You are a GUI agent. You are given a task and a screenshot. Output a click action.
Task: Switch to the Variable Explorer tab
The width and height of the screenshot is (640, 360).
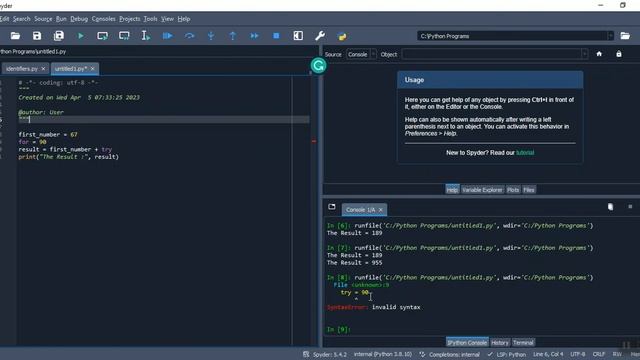click(482, 190)
